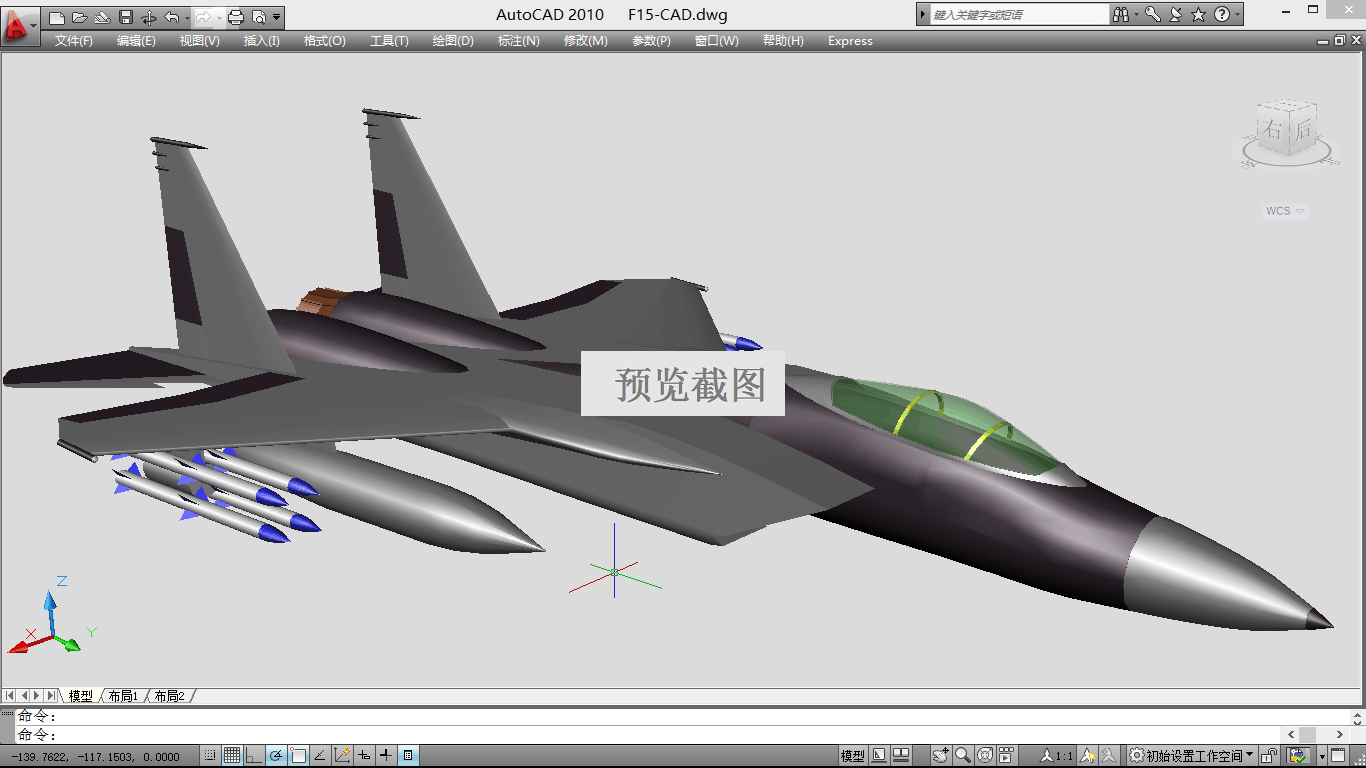Toggle Lineweight display in status bar

tap(386, 756)
